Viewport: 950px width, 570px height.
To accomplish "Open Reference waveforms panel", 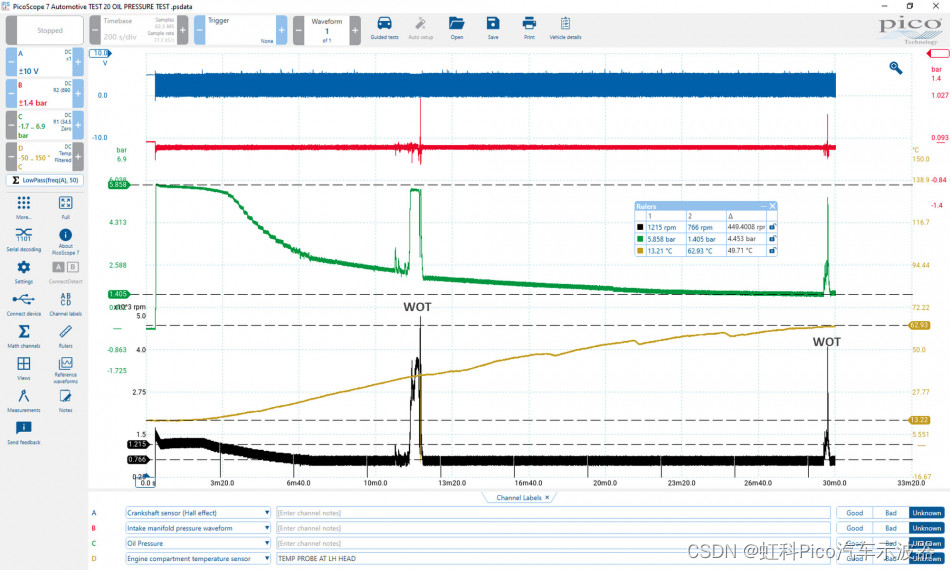I will pos(65,367).
